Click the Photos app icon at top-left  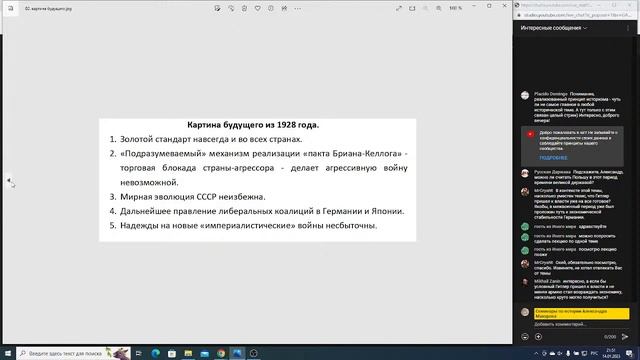click(11, 8)
